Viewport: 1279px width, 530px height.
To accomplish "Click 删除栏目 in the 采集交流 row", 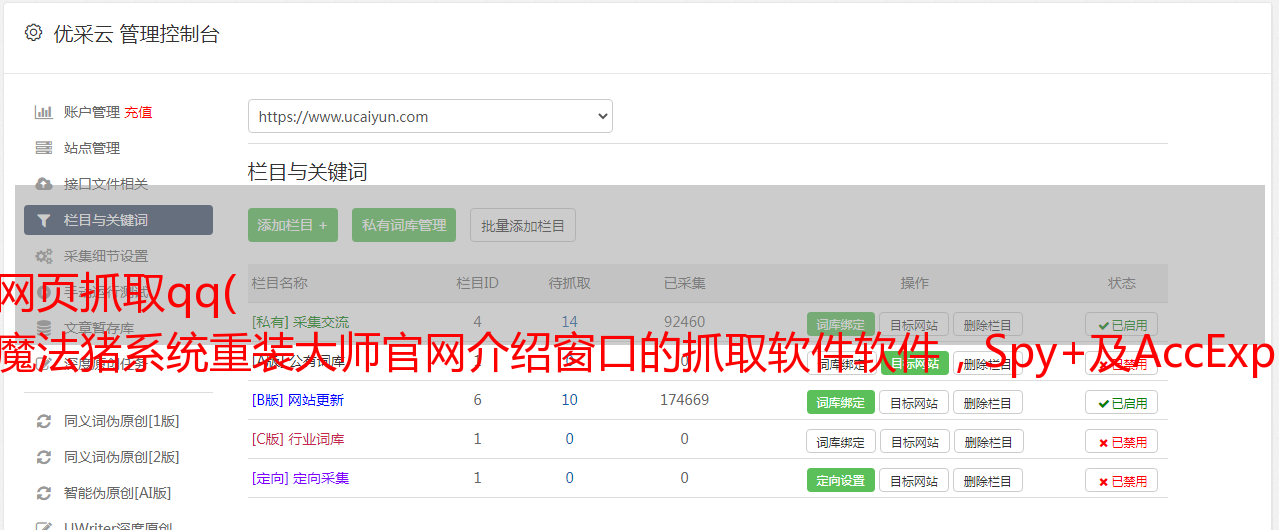I will (x=988, y=325).
